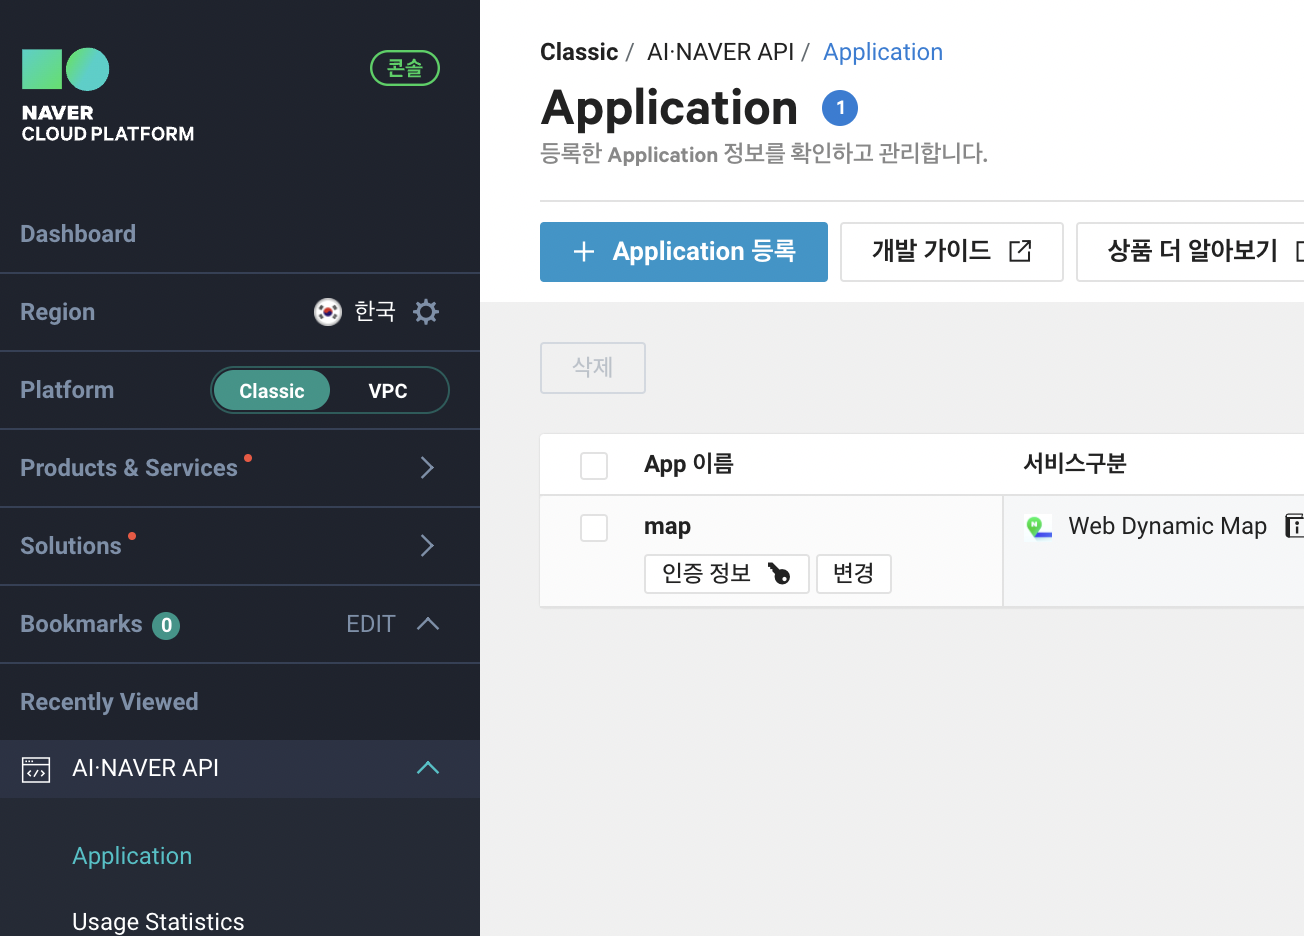Switch platform to Classic
Image resolution: width=1304 pixels, height=936 pixels.
[x=272, y=391]
